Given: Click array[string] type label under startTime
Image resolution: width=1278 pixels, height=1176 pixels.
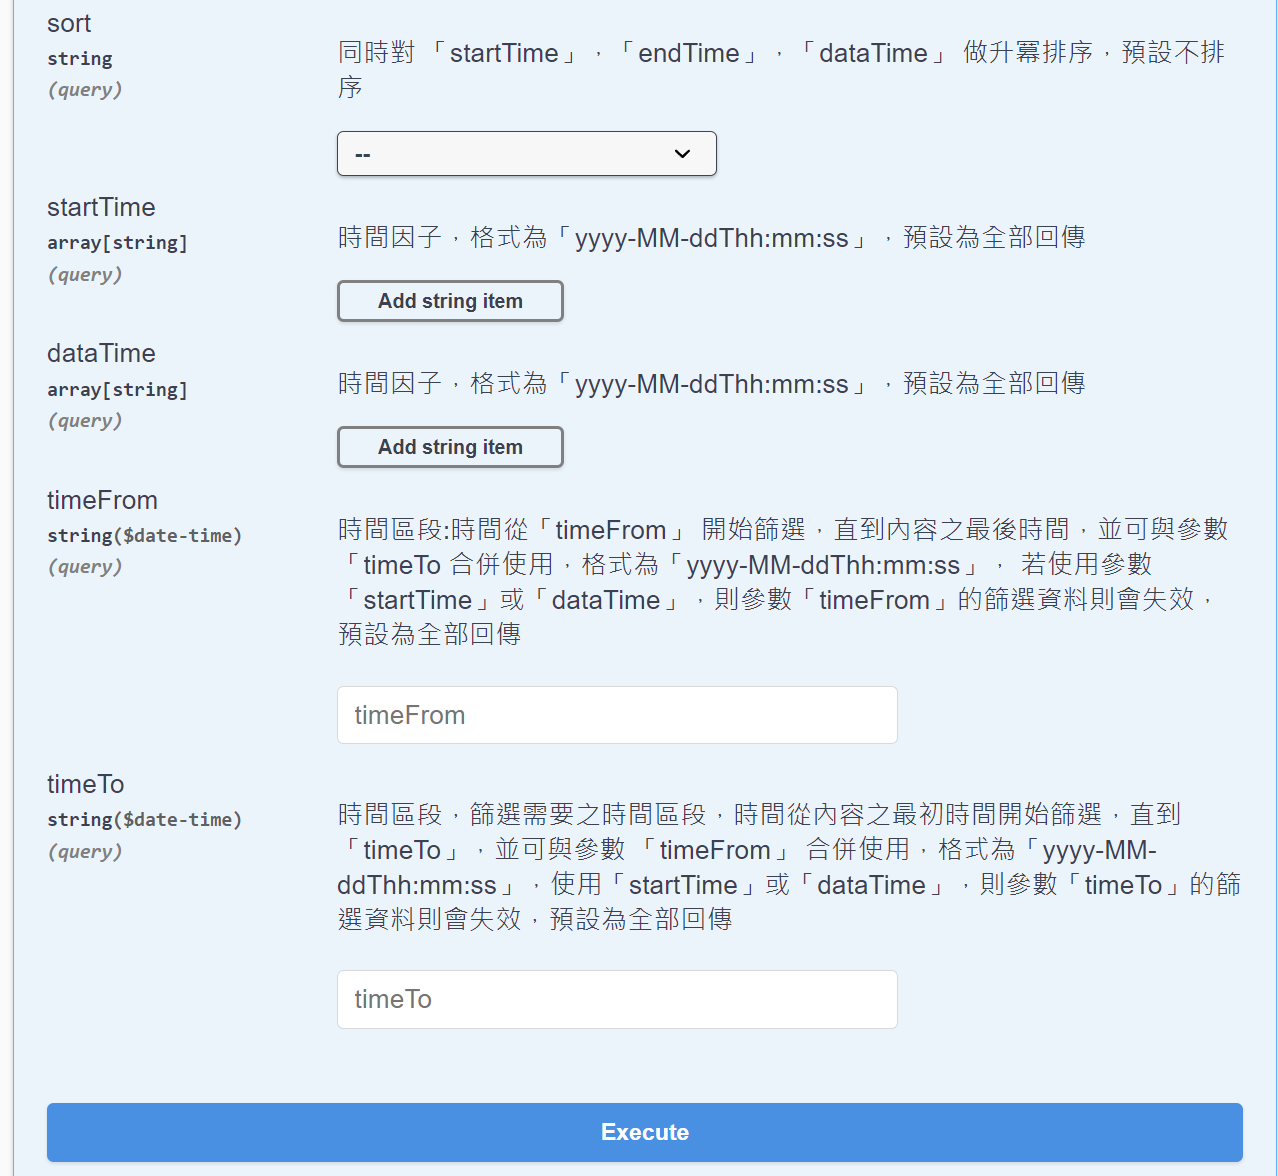Looking at the screenshot, I should (x=117, y=242).
